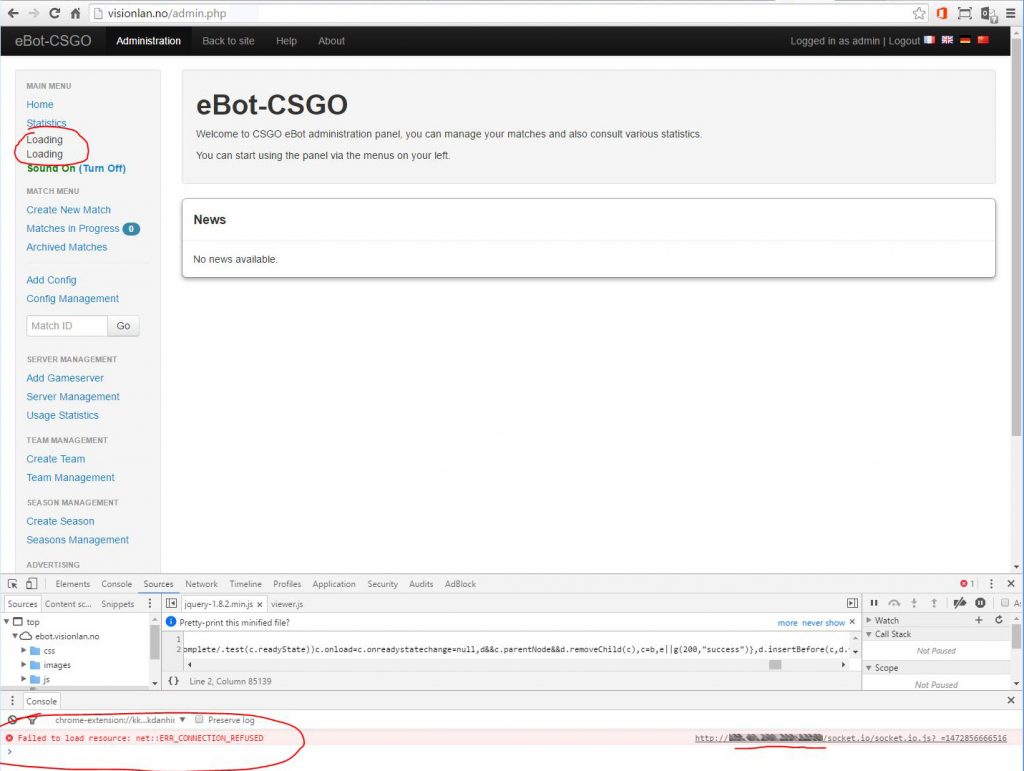Image resolution: width=1024 pixels, height=771 pixels.
Task: Open console filter funnel icon
Action: pos(33,719)
